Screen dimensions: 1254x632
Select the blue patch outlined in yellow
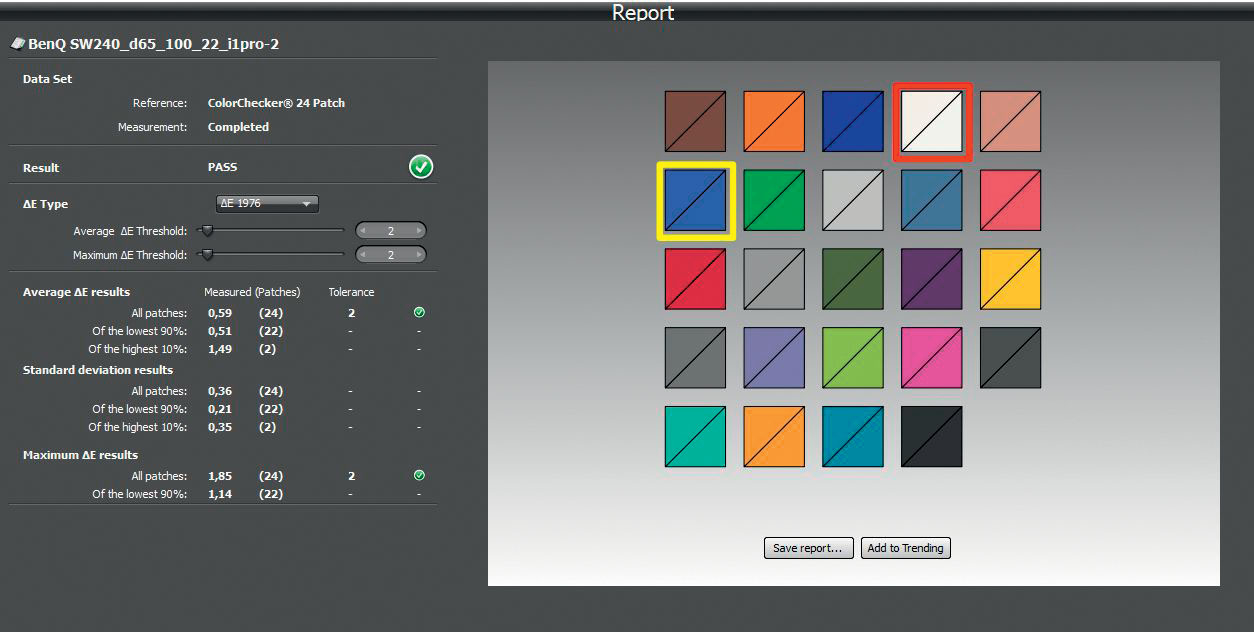point(696,201)
